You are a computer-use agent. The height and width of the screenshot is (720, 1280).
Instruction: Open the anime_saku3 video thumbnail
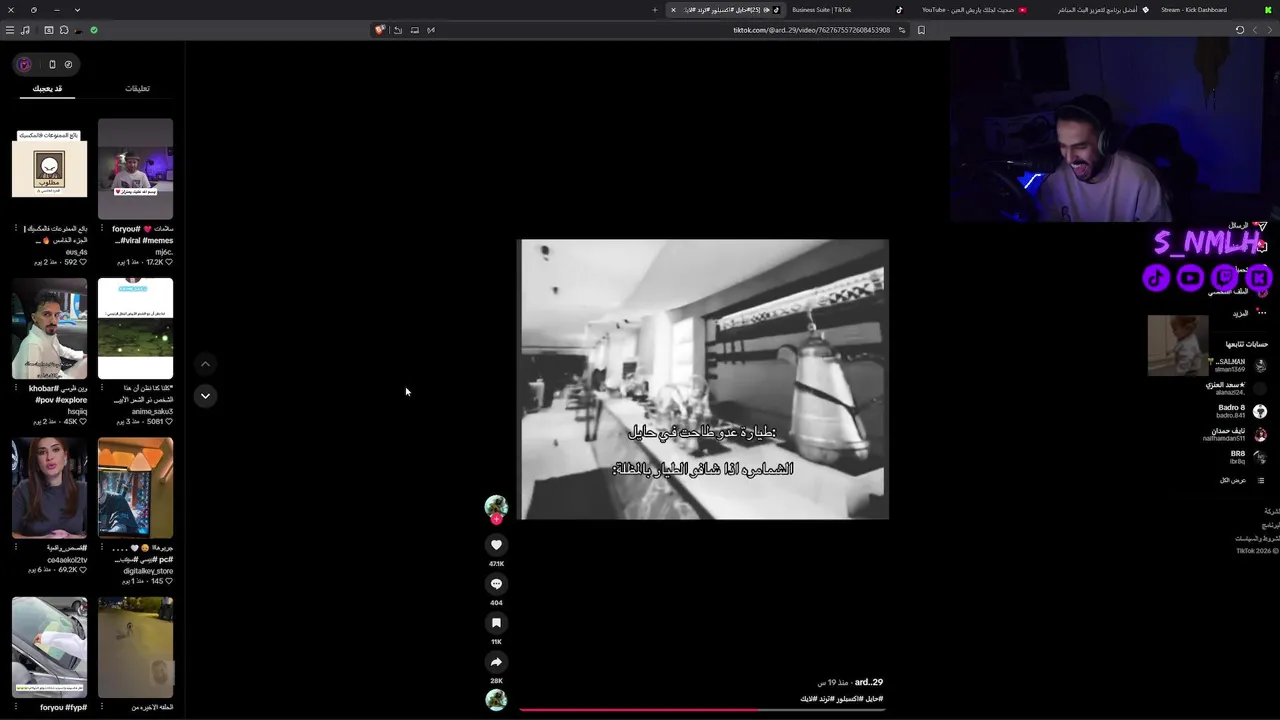(136, 328)
